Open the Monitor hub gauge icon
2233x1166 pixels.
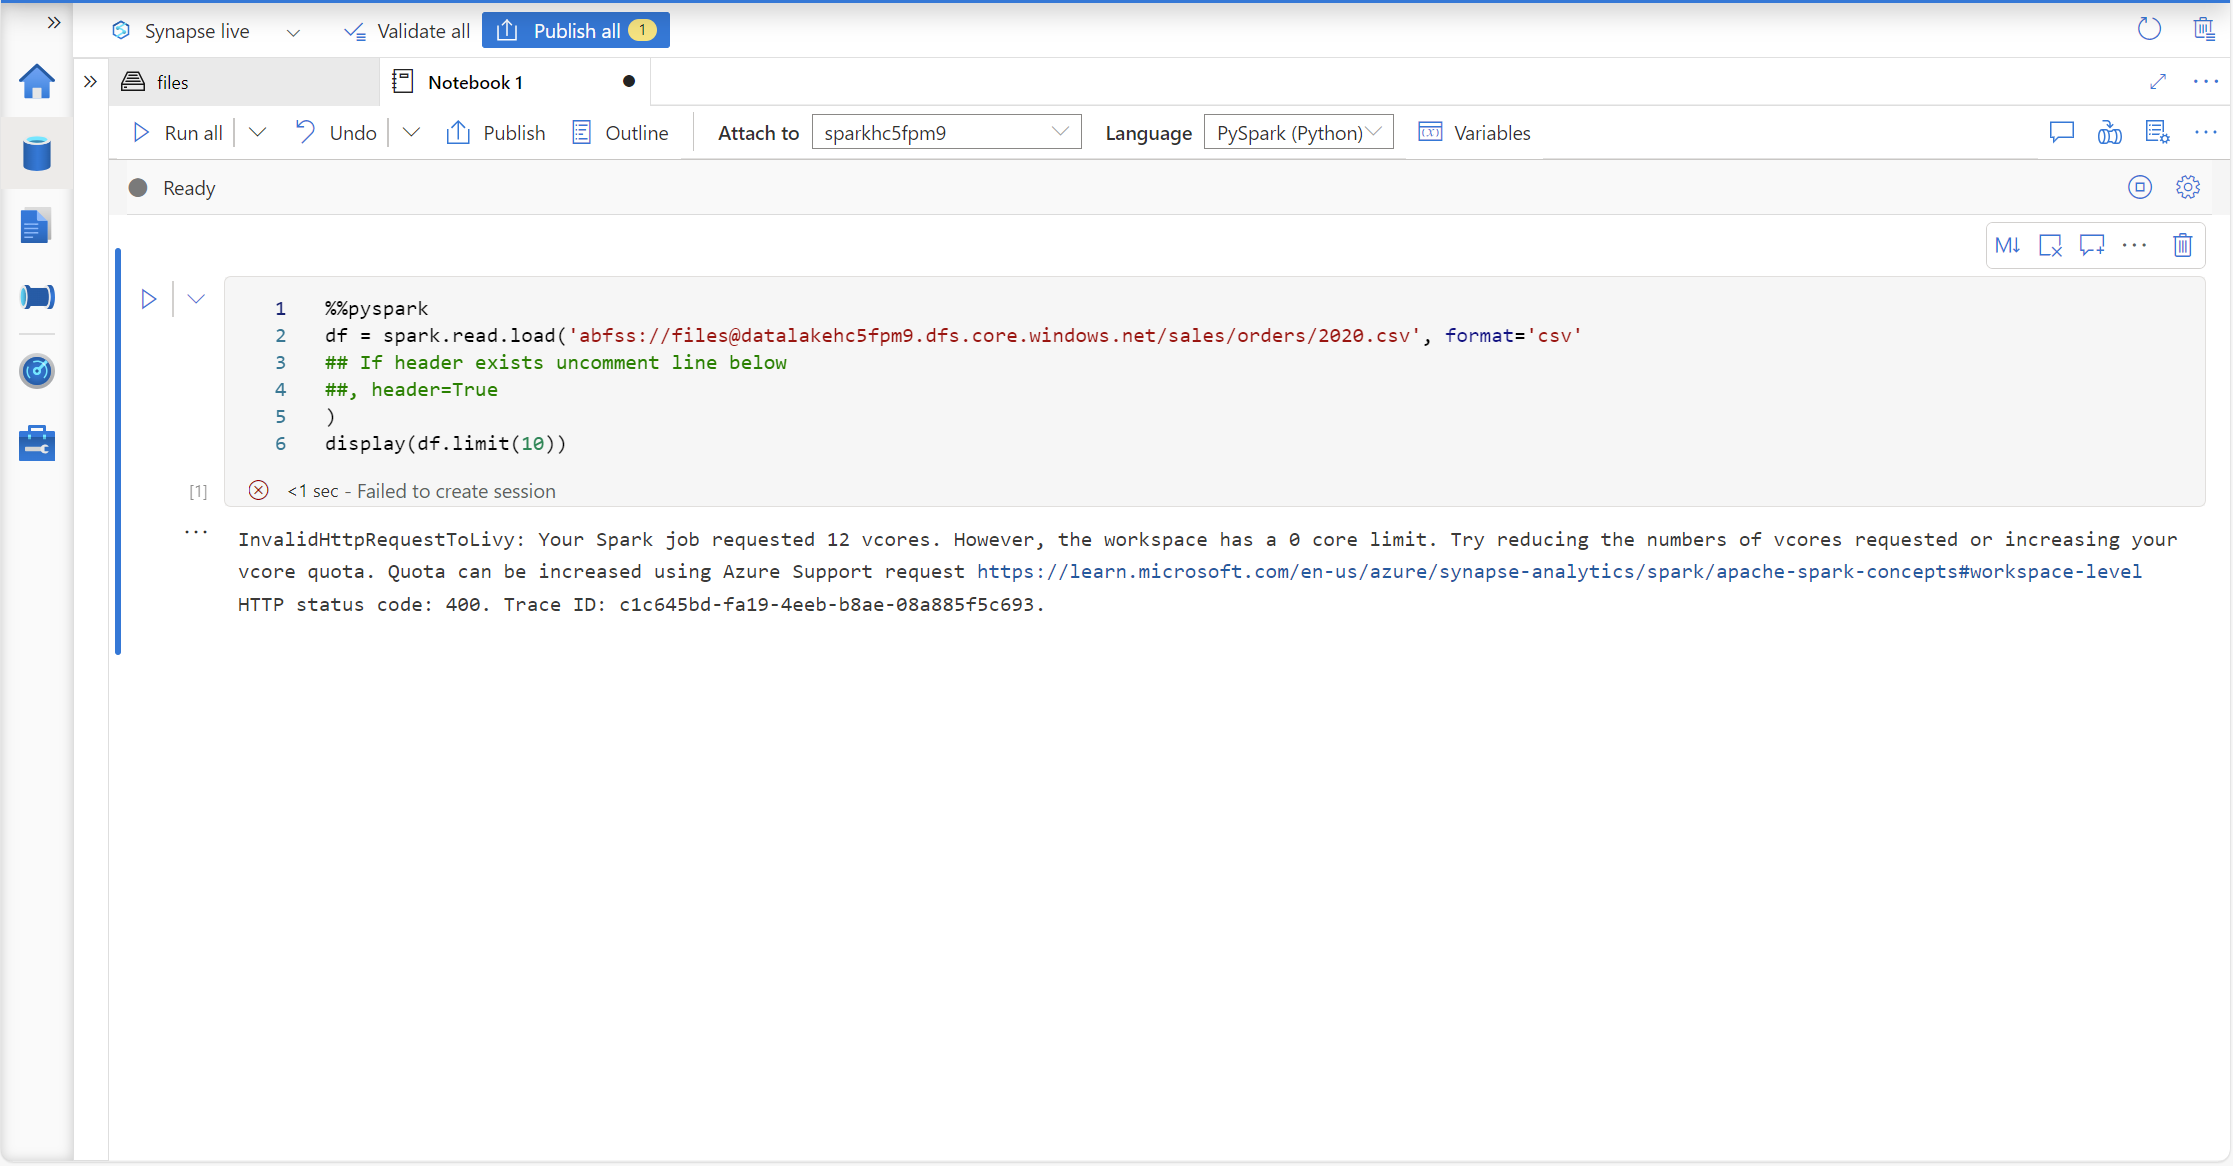pyautogui.click(x=37, y=371)
